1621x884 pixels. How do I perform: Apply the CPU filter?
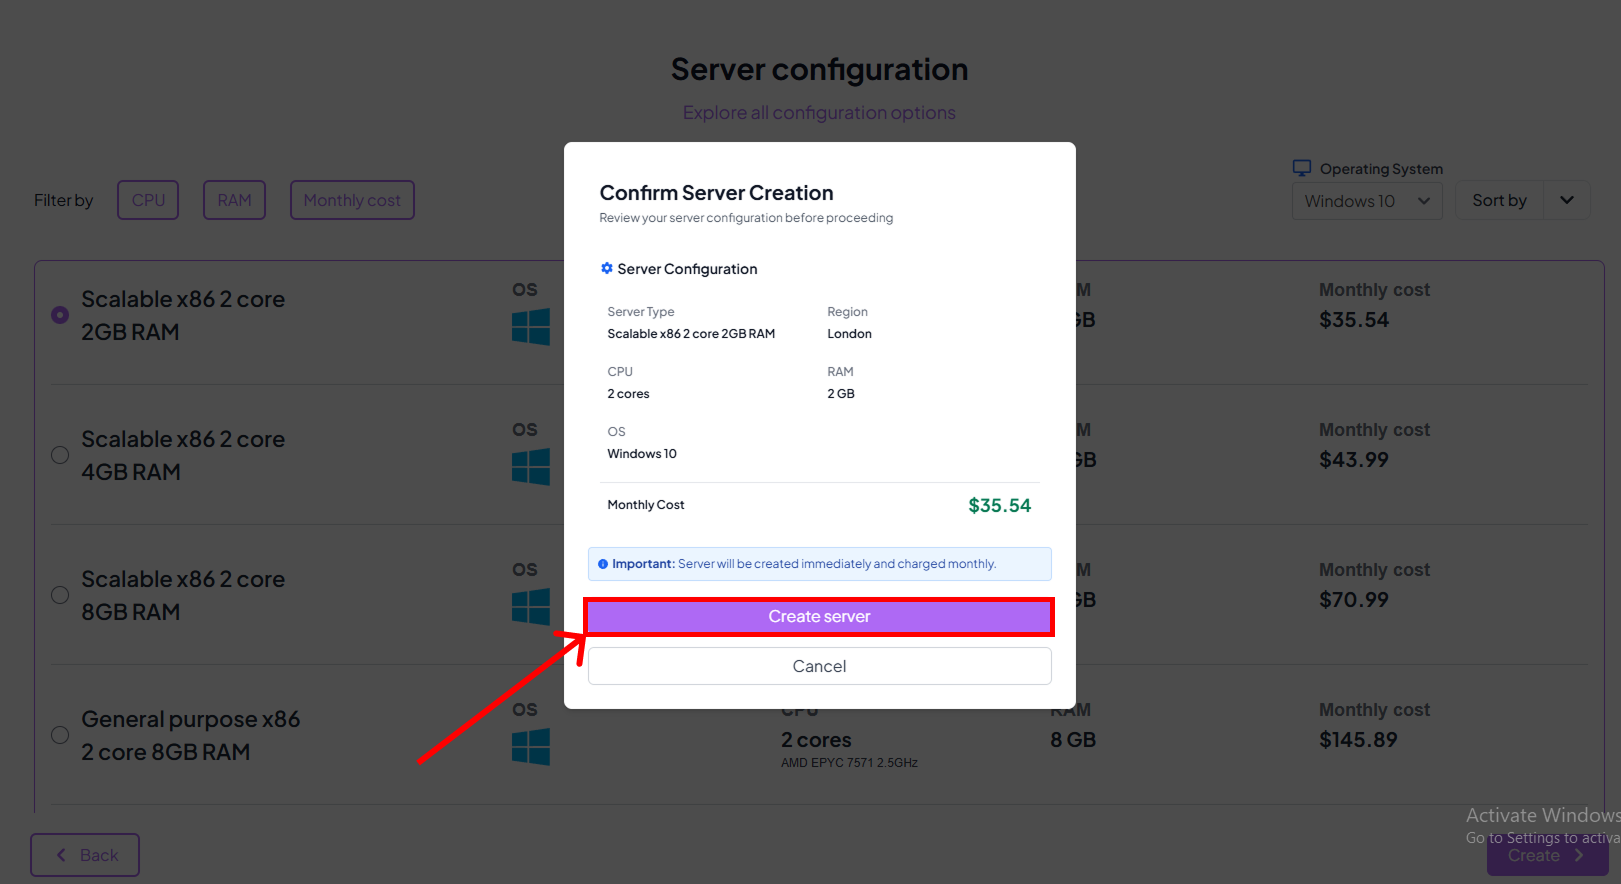click(x=147, y=200)
